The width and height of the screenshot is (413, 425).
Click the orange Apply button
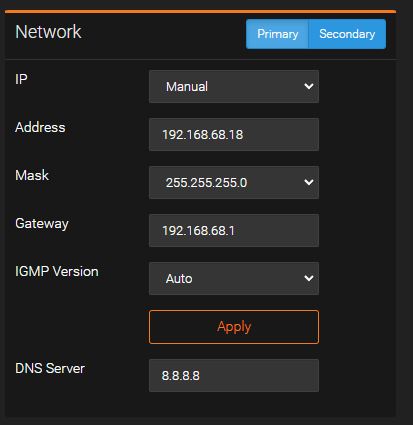[234, 327]
